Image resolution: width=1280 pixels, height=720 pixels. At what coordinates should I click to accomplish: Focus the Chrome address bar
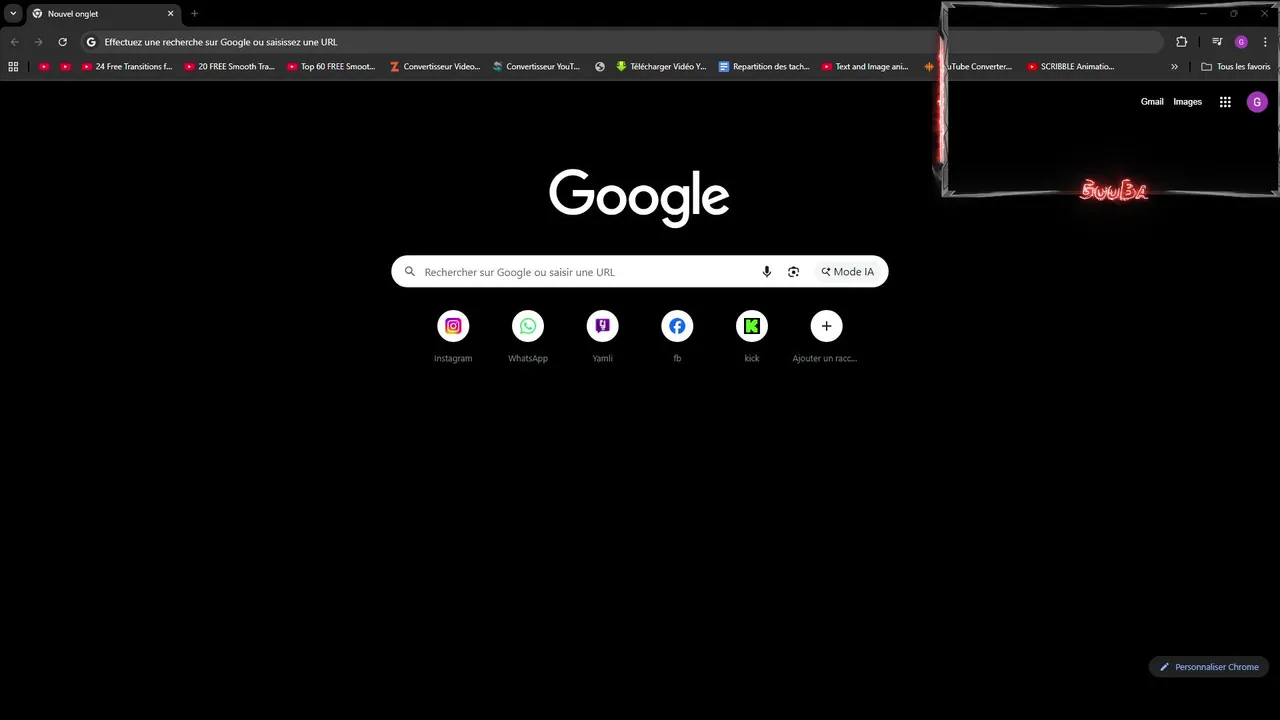tap(621, 42)
